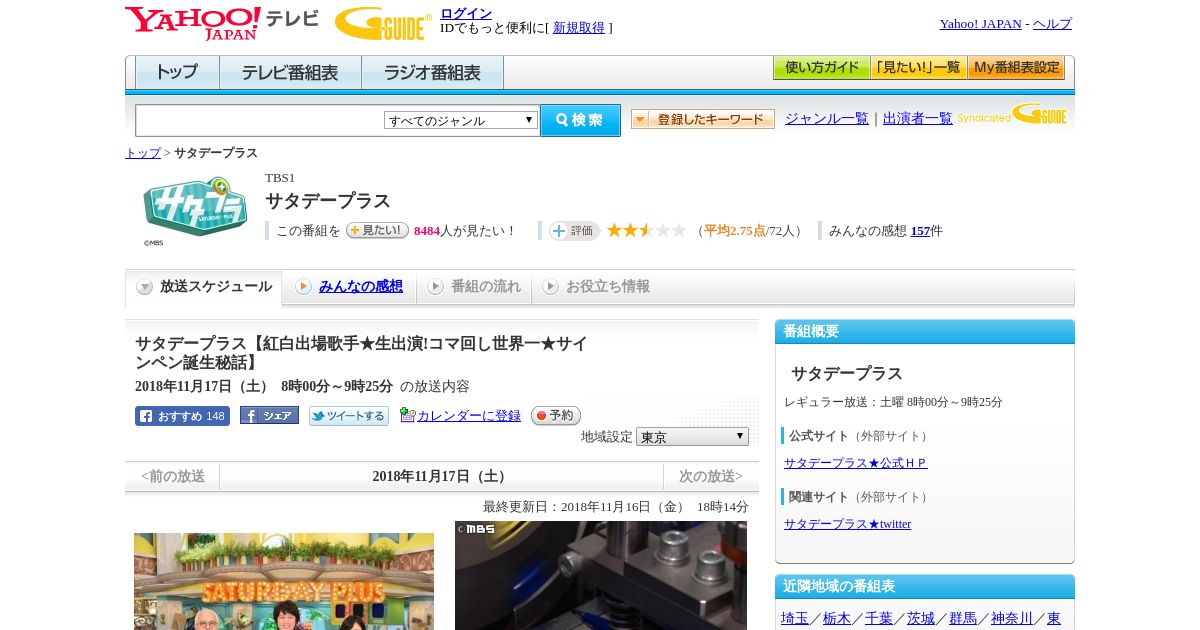
Task: Open the 地域設定 東京 region dropdown
Action: coord(692,437)
